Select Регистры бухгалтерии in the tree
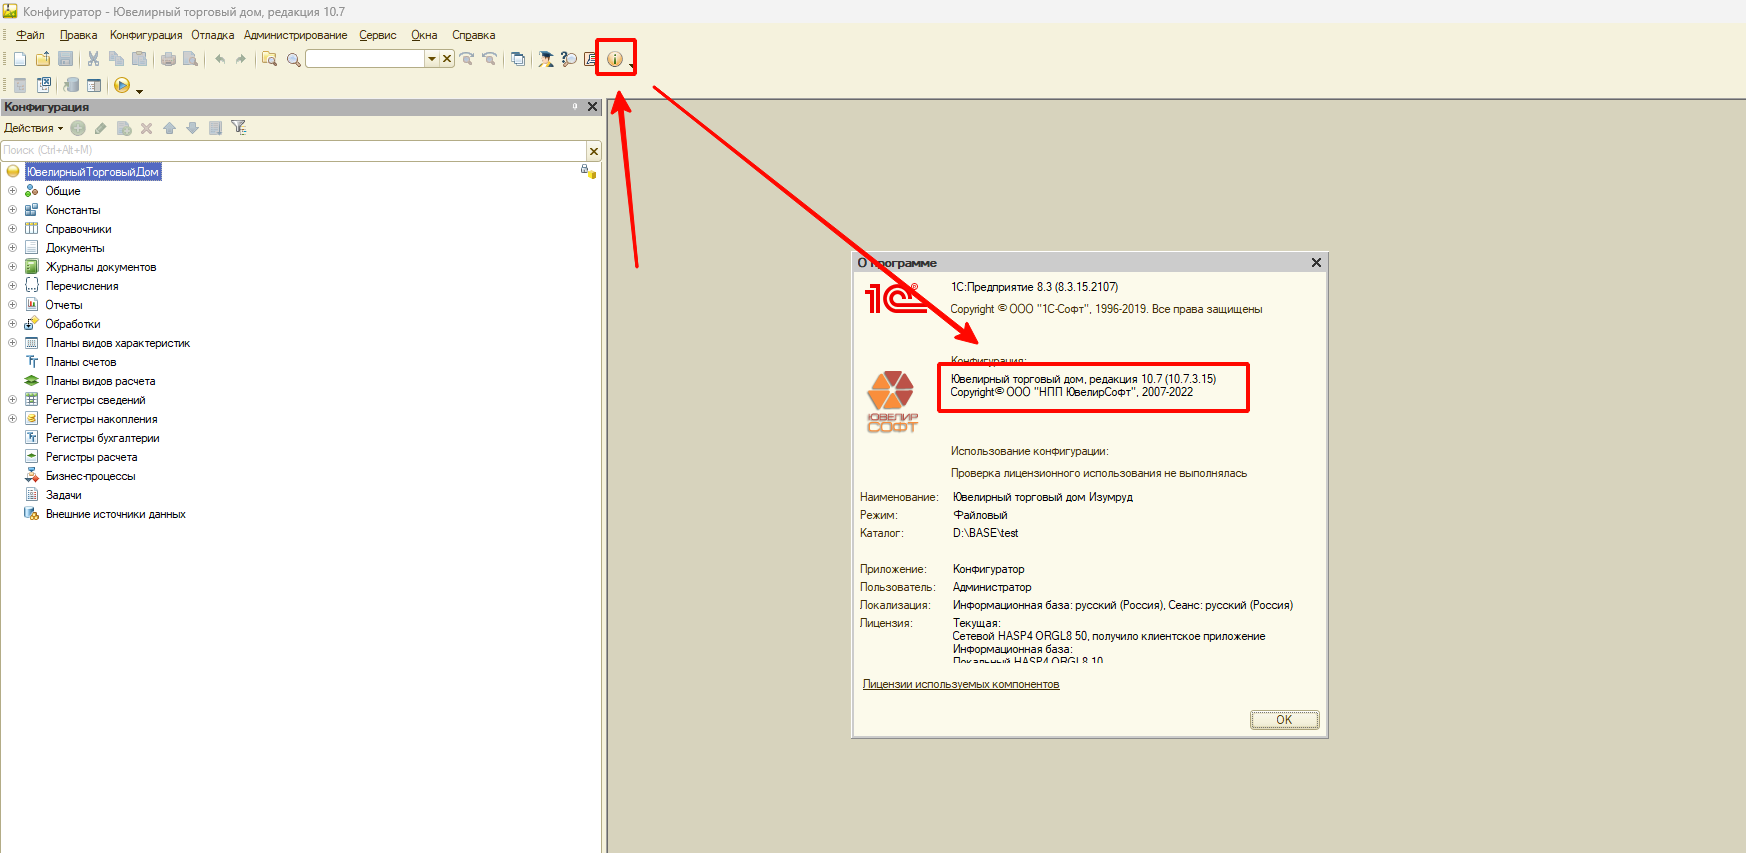Image resolution: width=1746 pixels, height=853 pixels. pos(102,438)
